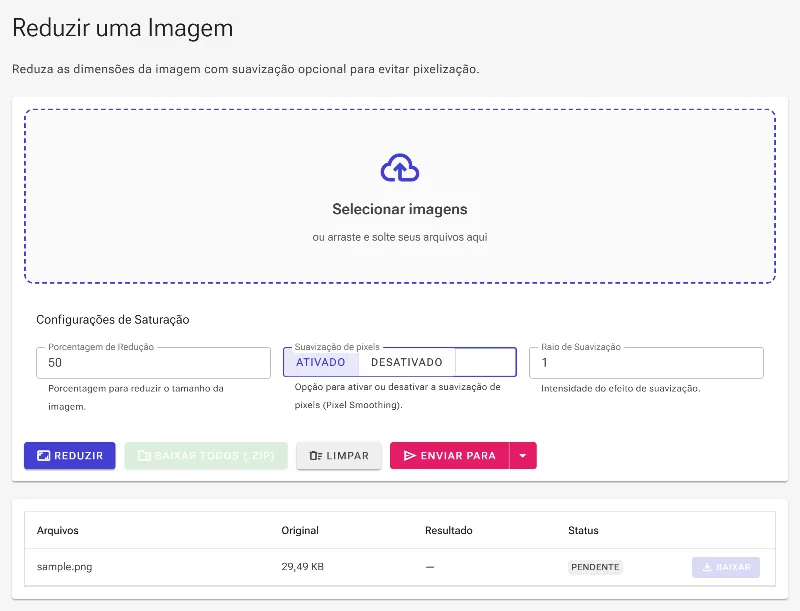Enable pixel smoothing with ATIVADO
800x611 pixels.
[x=320, y=362]
